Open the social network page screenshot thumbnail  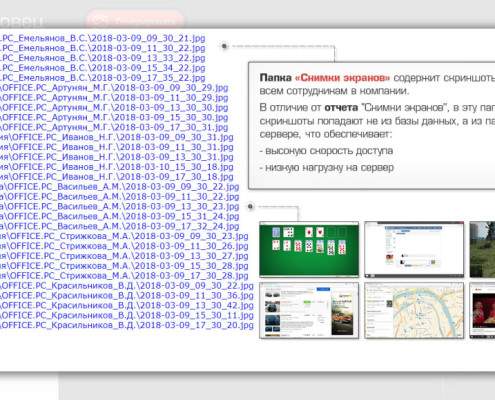[414, 249]
